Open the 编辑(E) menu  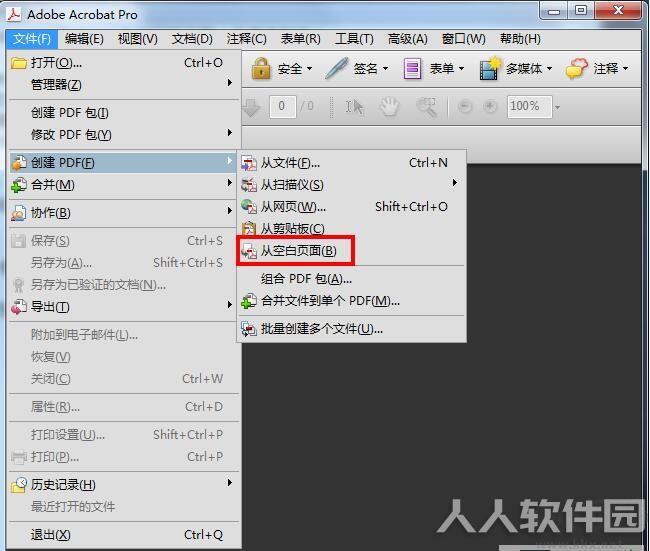coord(84,39)
